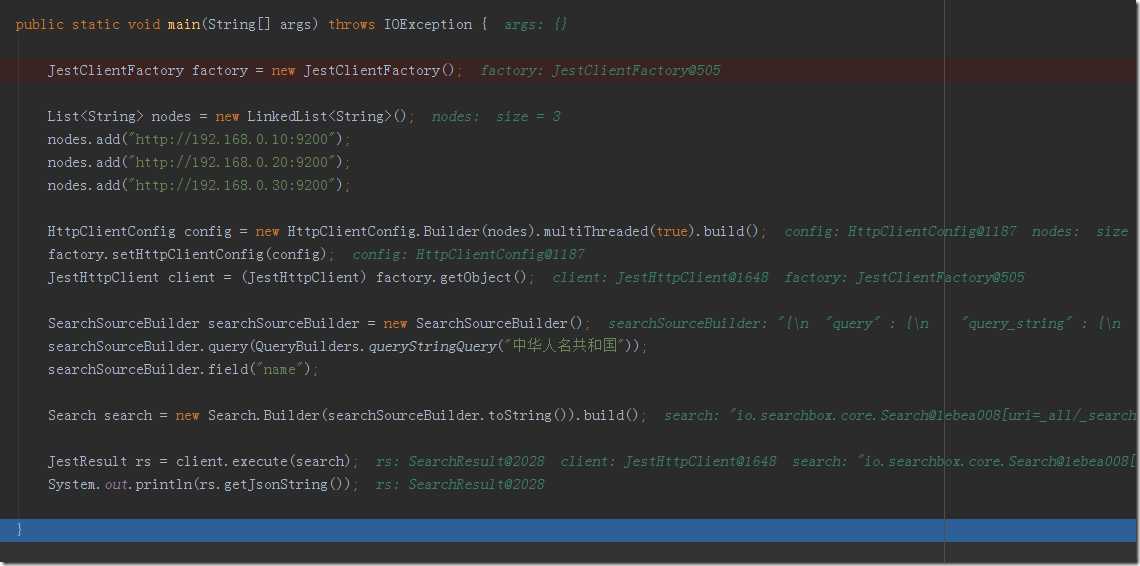
Task: Click 'new SearchSourceBuilder()' constructor call
Action: point(483,324)
